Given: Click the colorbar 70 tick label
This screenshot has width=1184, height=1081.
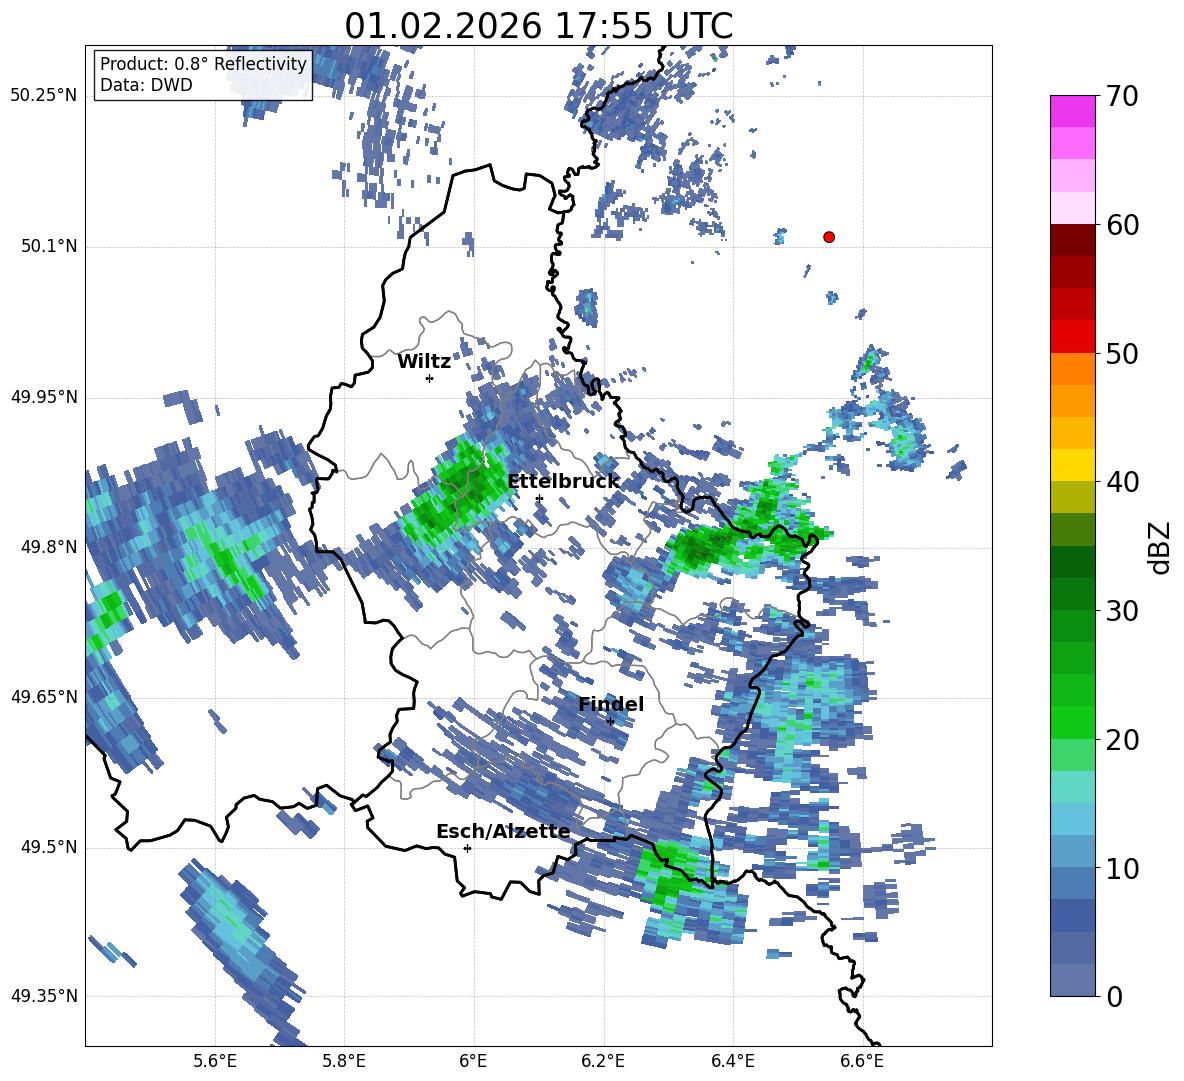Looking at the screenshot, I should point(1122,97).
